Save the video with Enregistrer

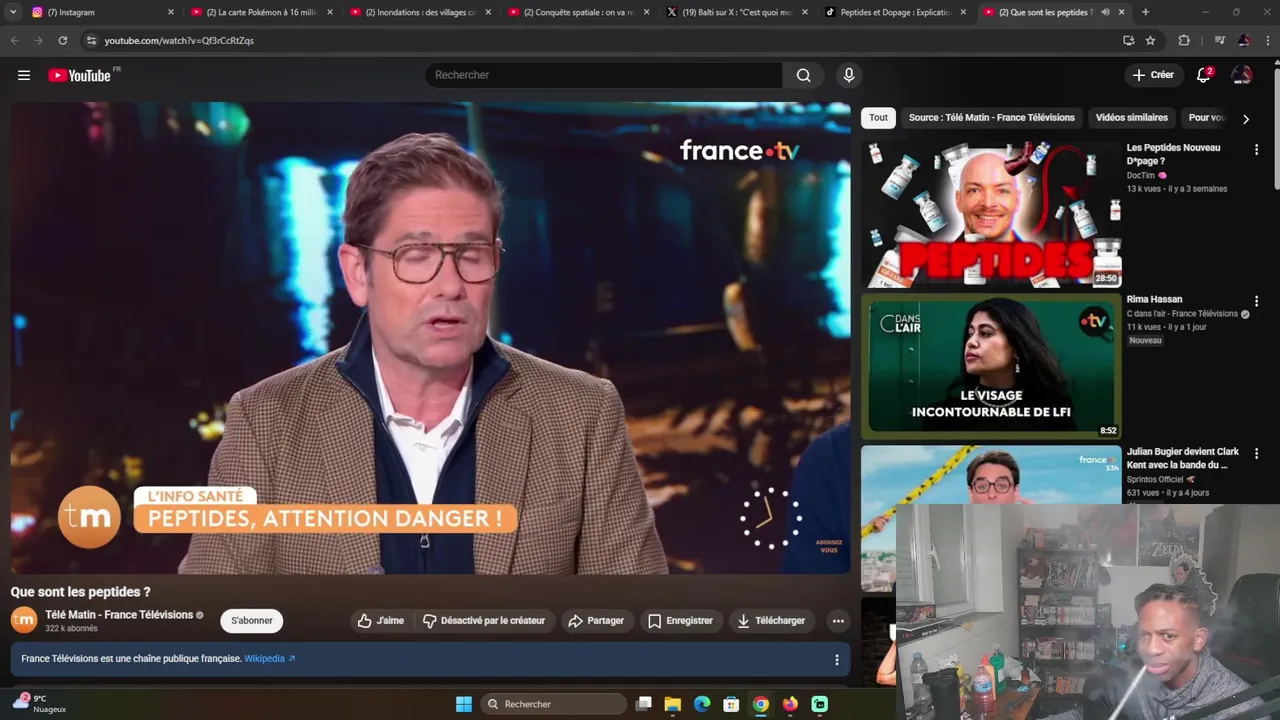point(680,621)
